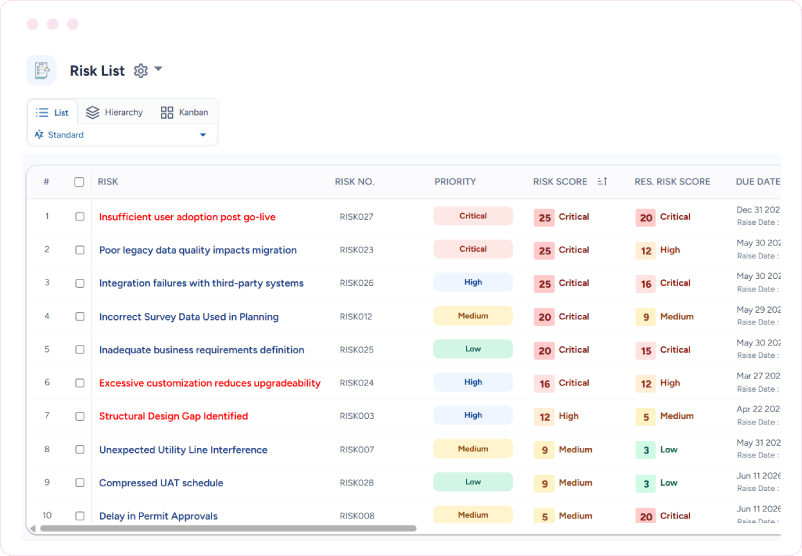Open the settings gear next to Risk List
The image size is (802, 556).
(141, 71)
